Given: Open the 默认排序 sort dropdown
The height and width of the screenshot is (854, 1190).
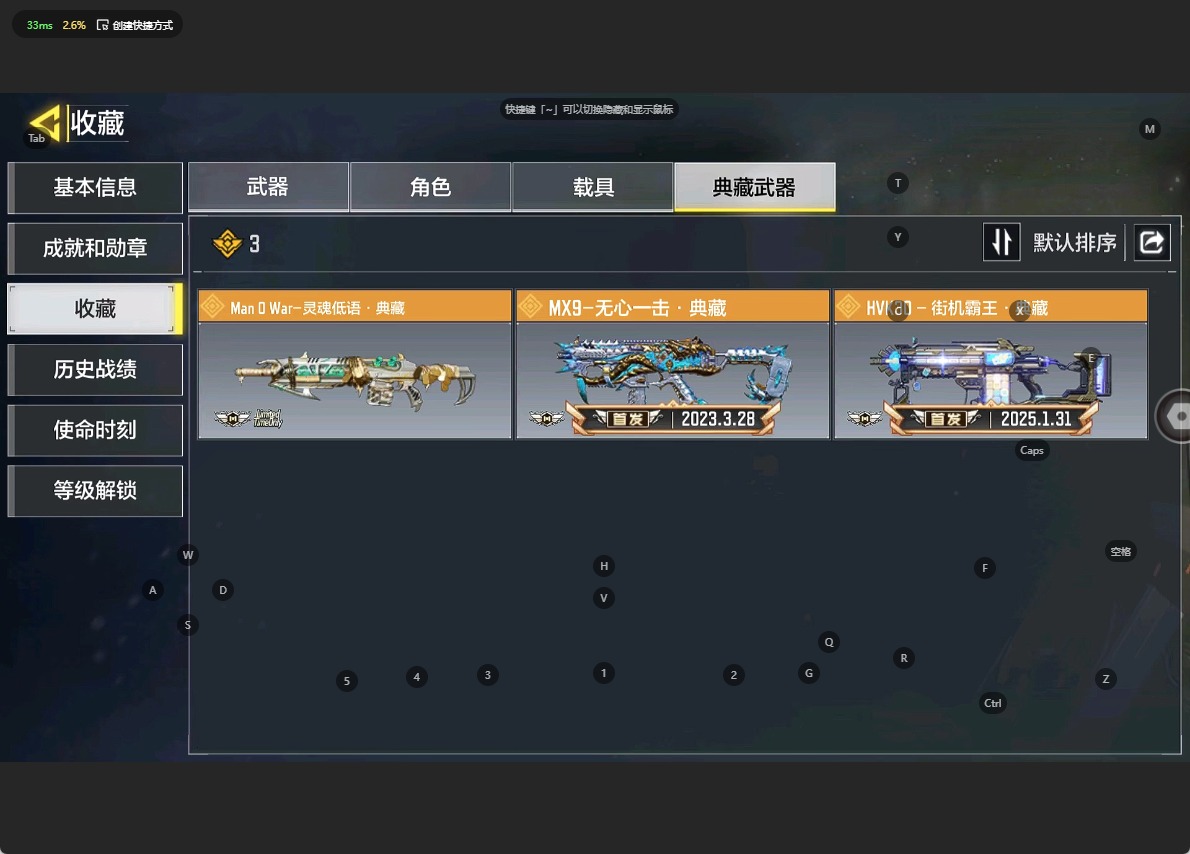Looking at the screenshot, I should pyautogui.click(x=1074, y=243).
